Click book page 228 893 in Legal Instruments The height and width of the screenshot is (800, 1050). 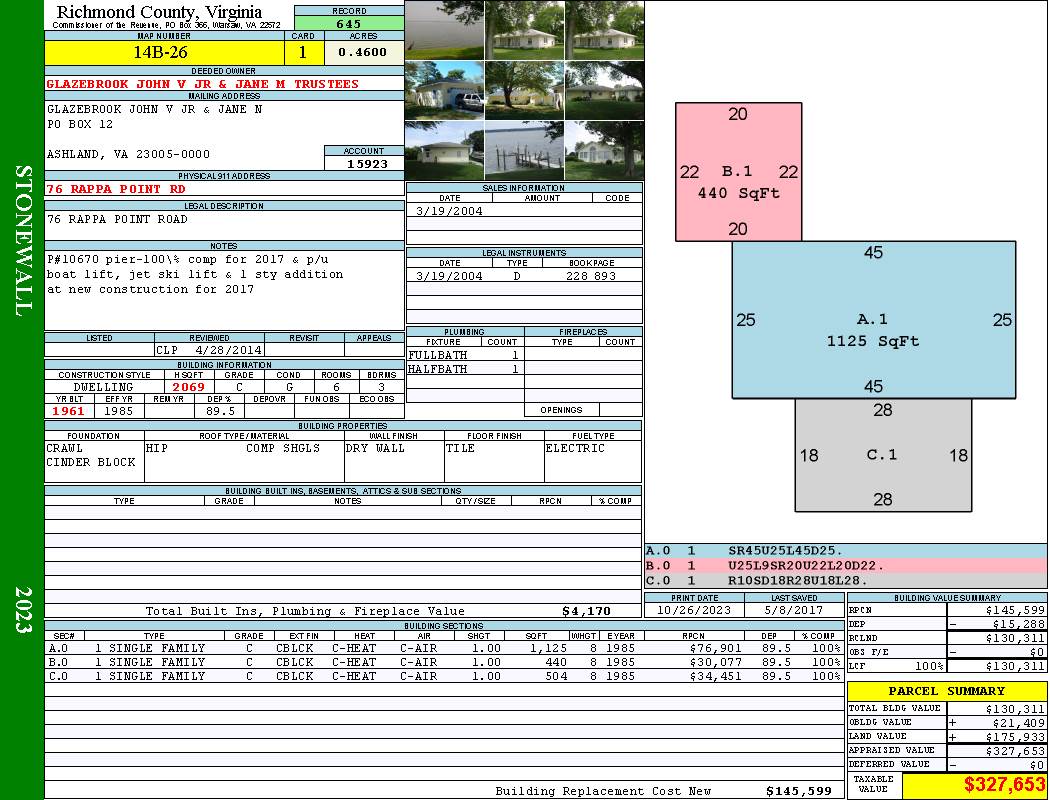pos(591,276)
